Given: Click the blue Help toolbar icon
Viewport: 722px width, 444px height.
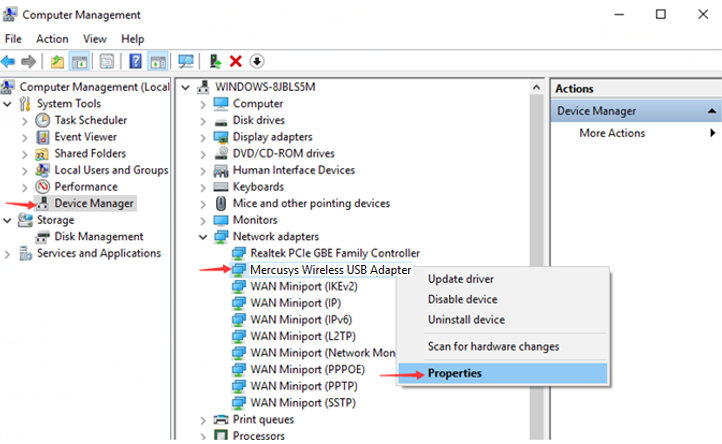Looking at the screenshot, I should click(x=135, y=62).
